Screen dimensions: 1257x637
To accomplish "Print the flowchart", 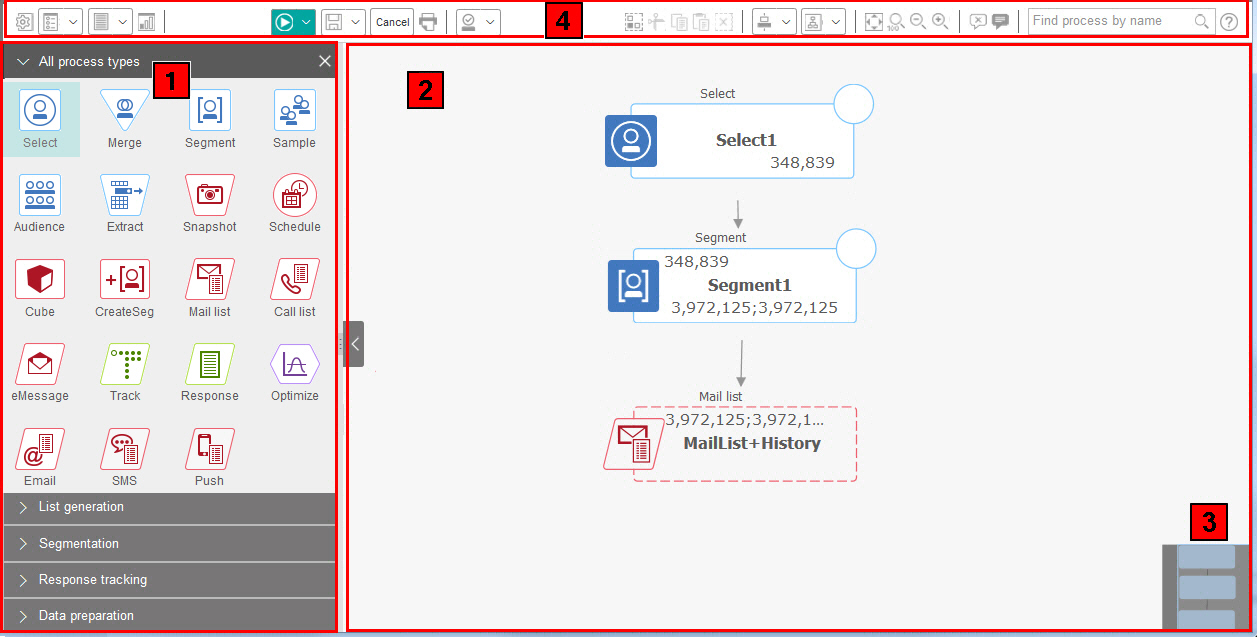I will (429, 20).
